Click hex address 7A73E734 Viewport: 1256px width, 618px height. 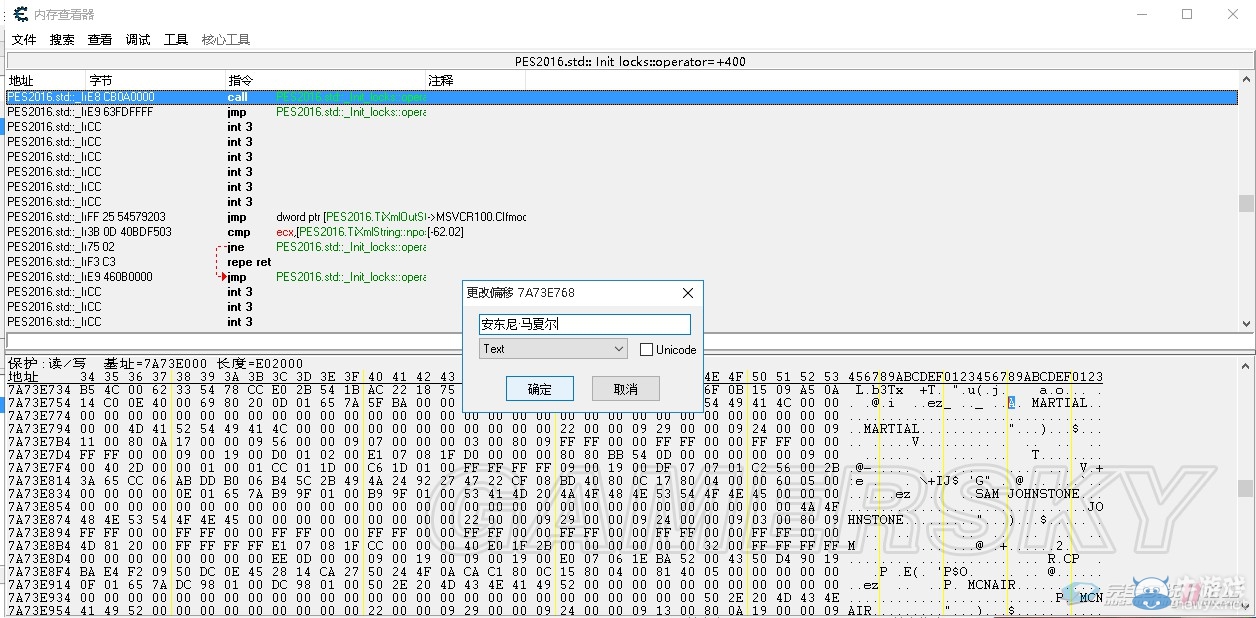coord(39,390)
